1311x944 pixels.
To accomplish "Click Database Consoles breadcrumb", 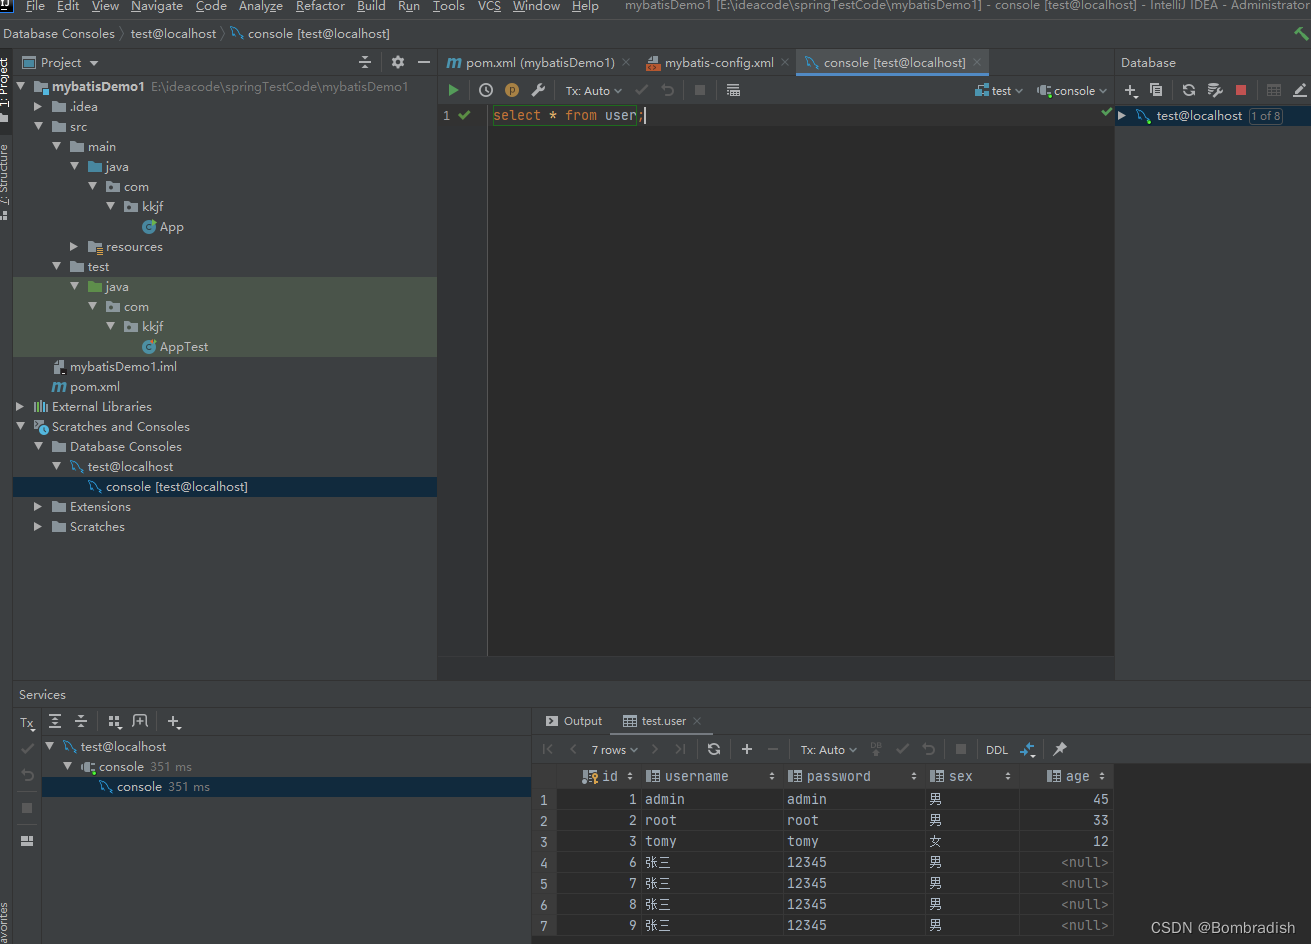I will [59, 33].
